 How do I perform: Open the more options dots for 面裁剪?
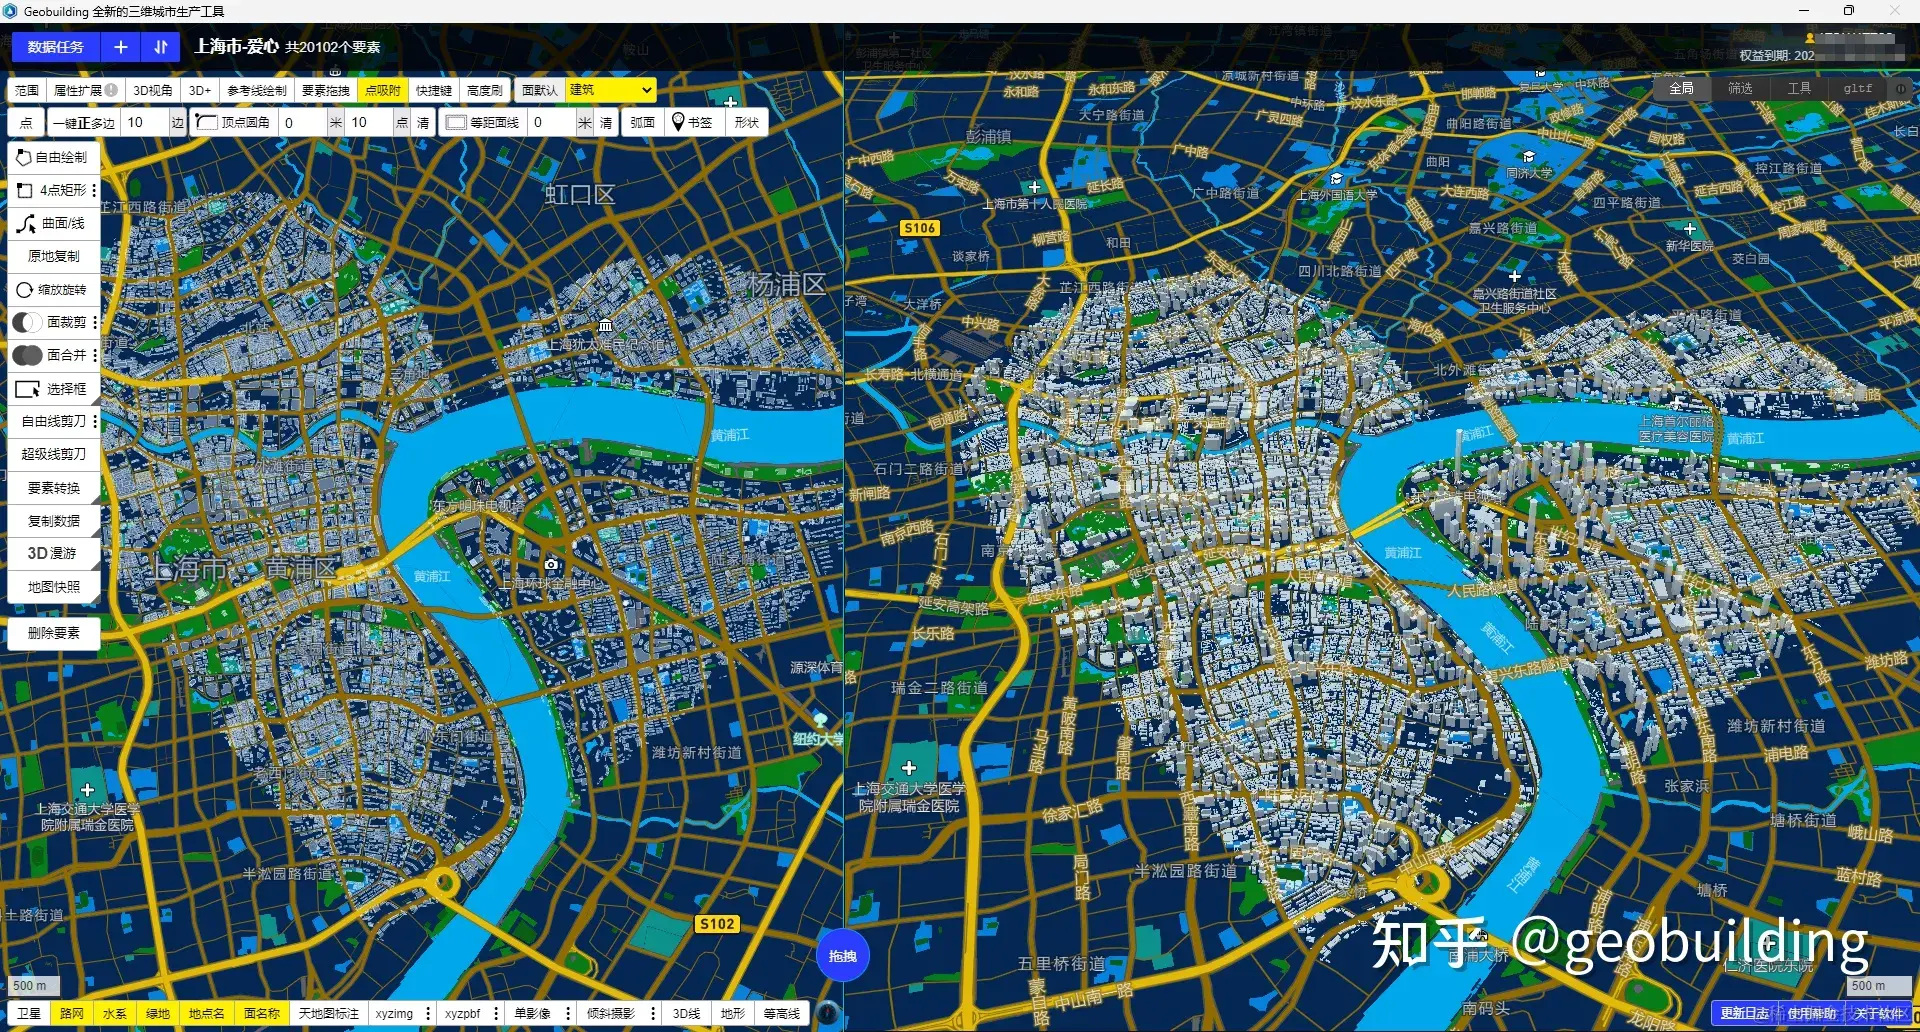tap(95, 322)
